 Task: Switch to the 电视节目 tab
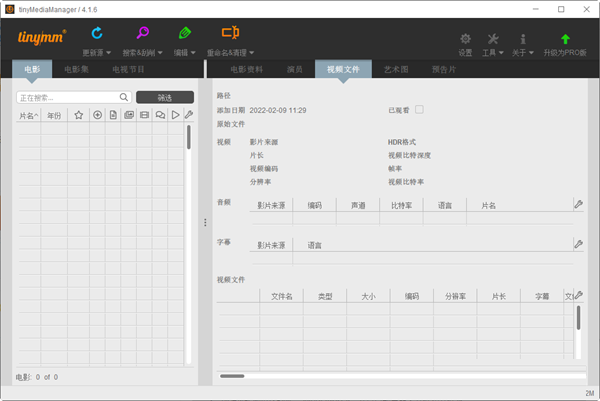click(x=128, y=69)
